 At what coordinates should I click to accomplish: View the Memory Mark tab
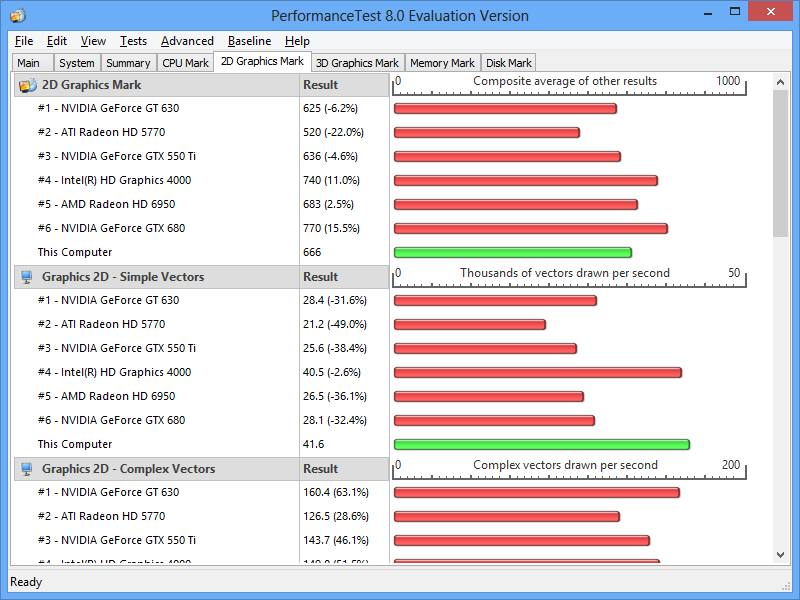click(x=442, y=63)
